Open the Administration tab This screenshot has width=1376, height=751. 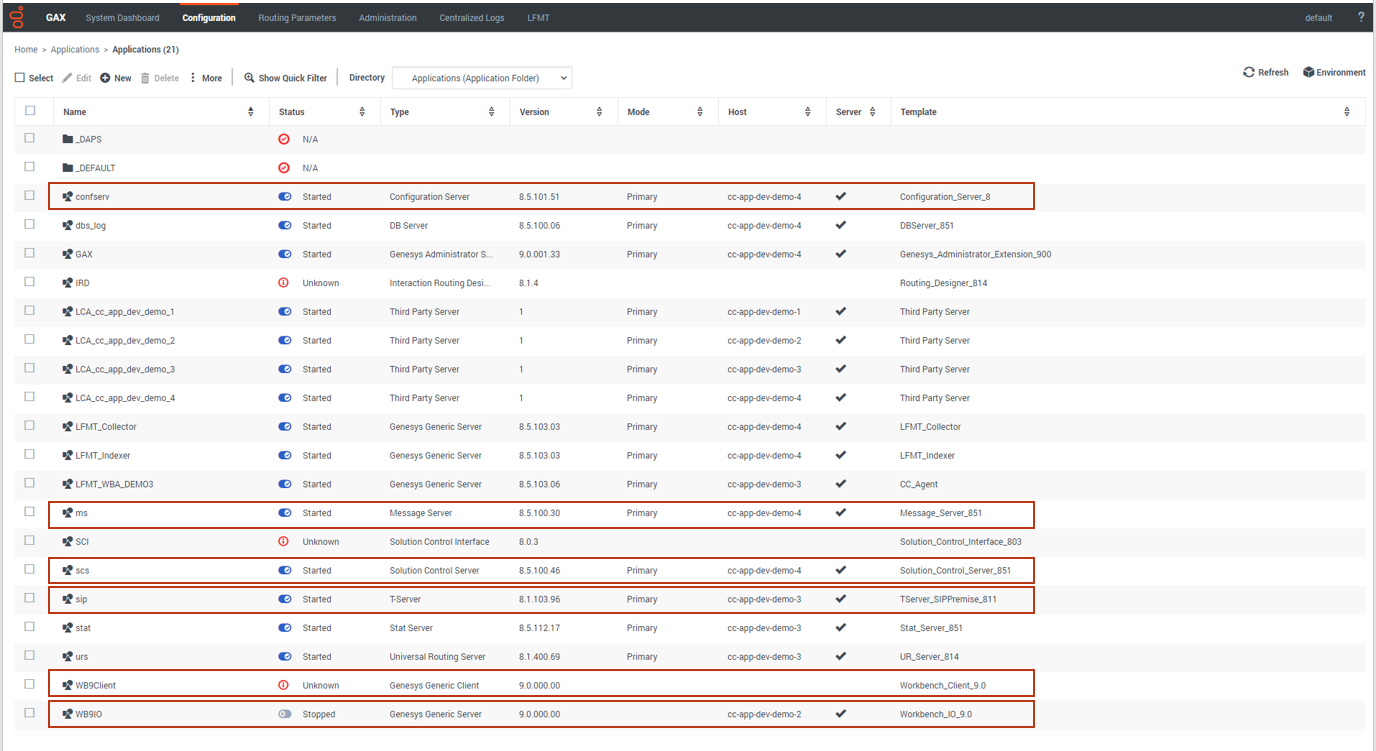coord(388,18)
